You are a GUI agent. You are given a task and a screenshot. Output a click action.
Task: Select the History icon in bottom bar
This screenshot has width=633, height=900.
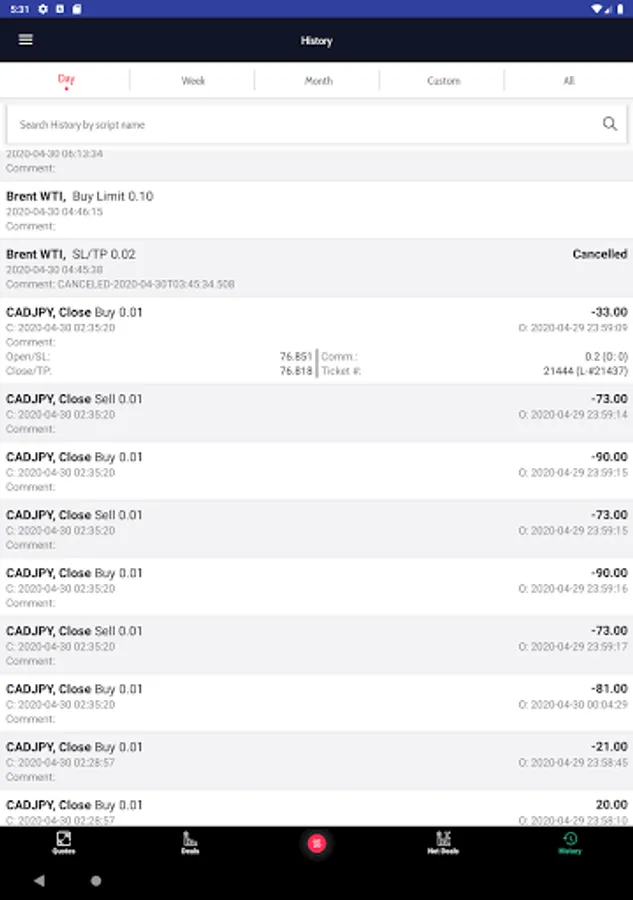[570, 843]
